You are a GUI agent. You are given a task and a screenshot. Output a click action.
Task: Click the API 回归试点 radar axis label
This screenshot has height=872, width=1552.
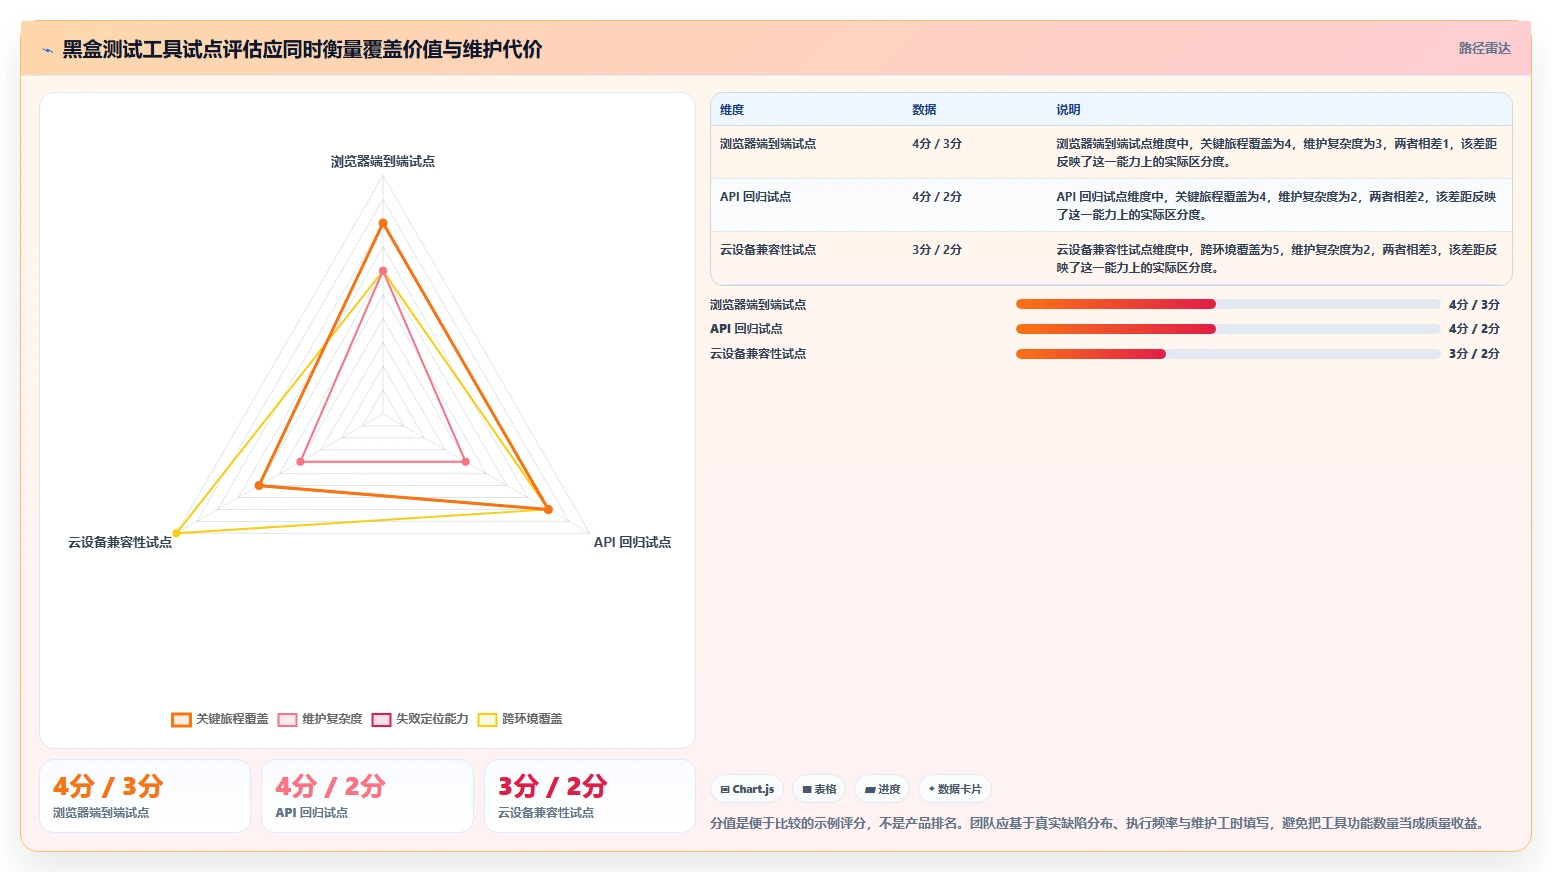click(x=632, y=542)
